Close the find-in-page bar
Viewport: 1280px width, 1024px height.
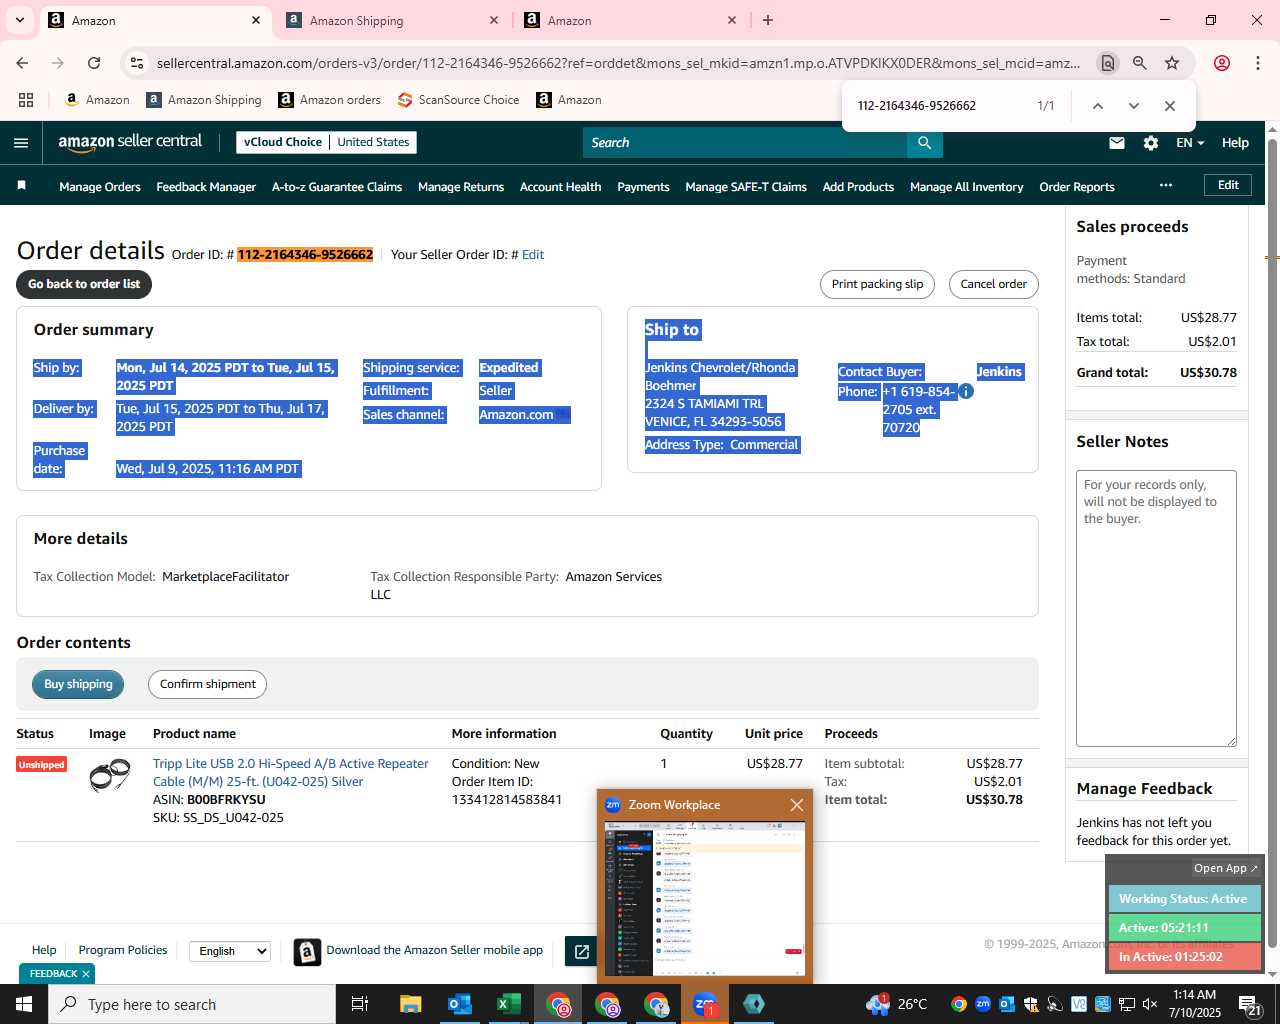1170,106
